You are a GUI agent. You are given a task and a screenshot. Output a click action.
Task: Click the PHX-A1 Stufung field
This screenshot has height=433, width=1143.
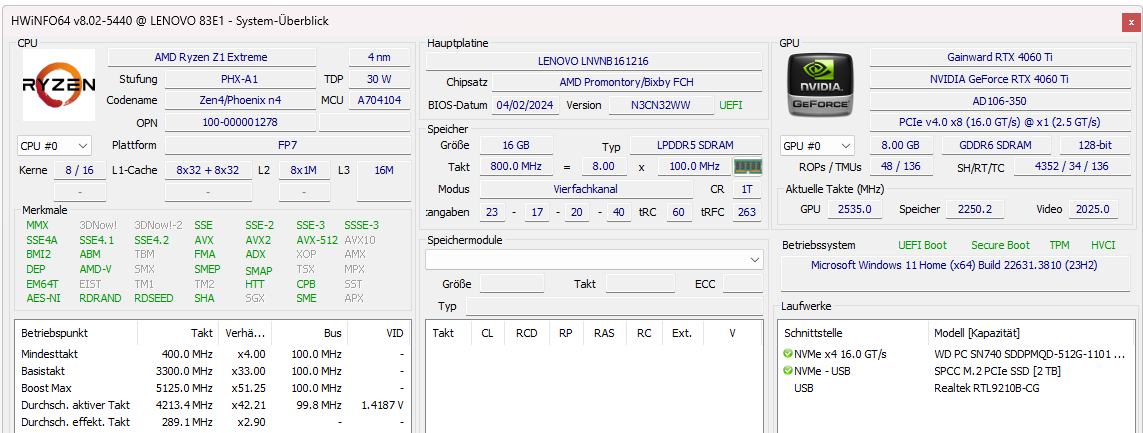[240, 79]
